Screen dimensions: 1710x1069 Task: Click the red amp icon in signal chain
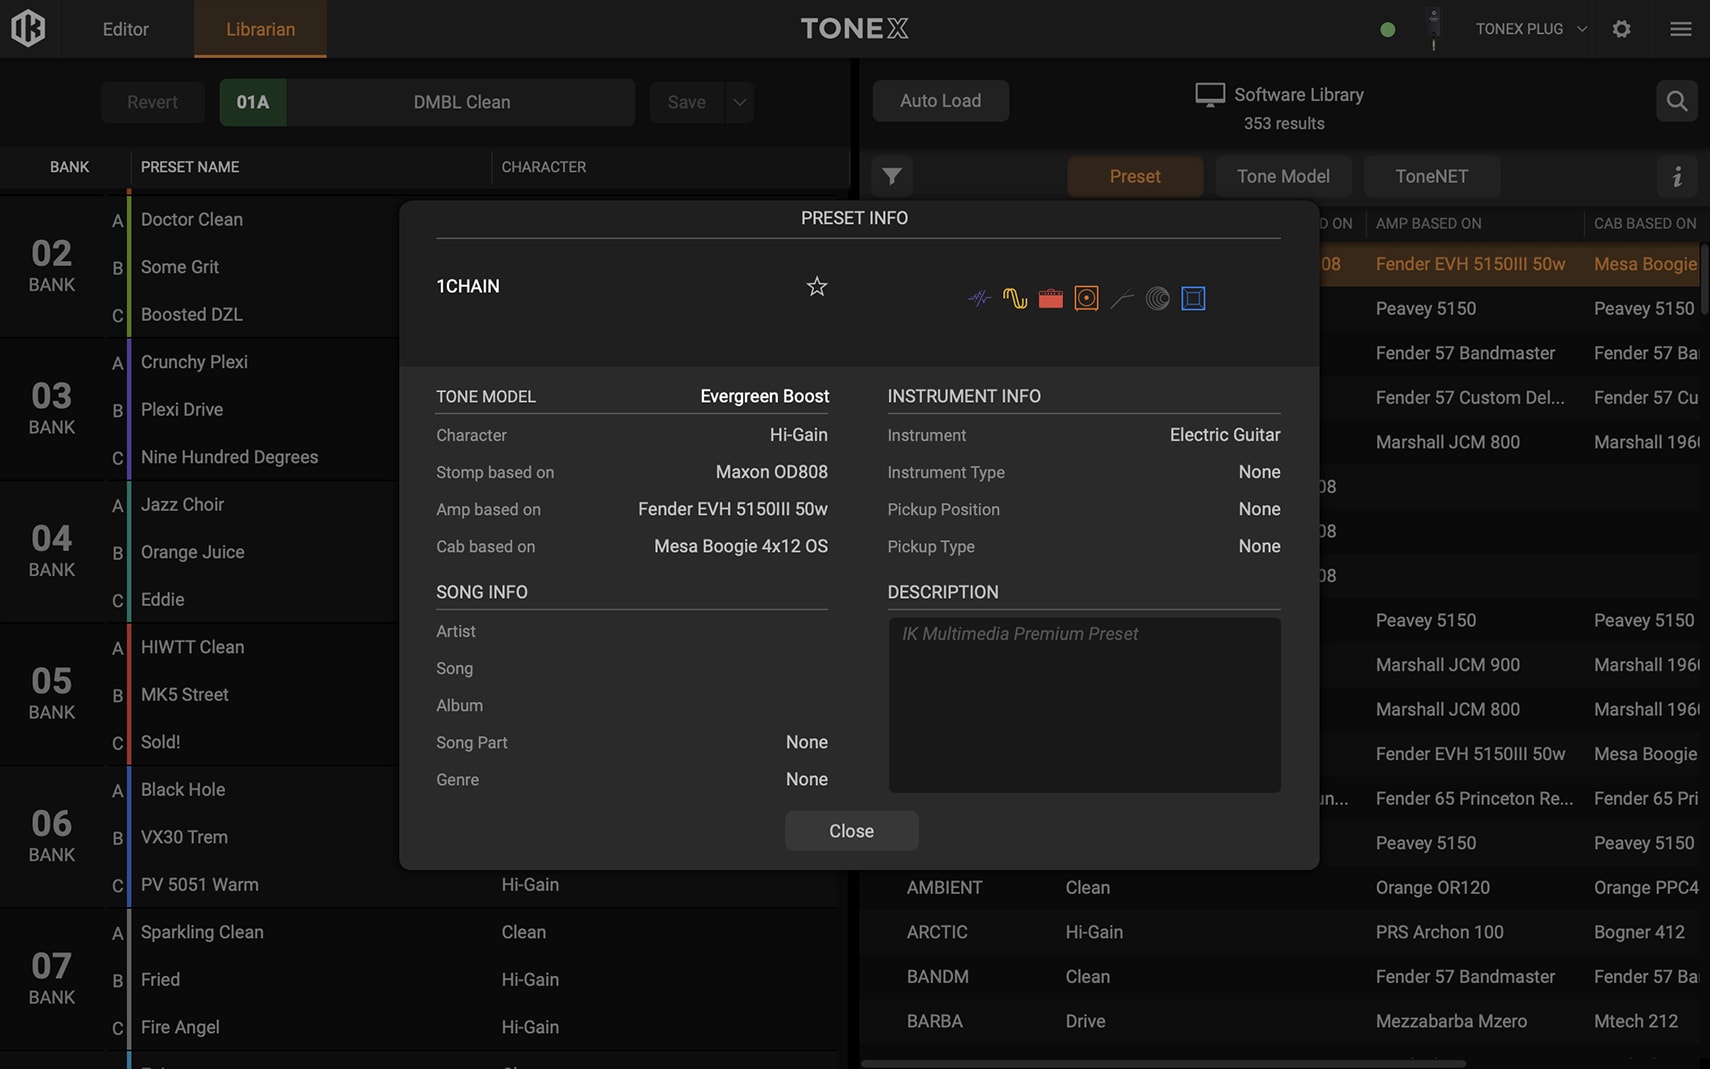click(x=1050, y=298)
